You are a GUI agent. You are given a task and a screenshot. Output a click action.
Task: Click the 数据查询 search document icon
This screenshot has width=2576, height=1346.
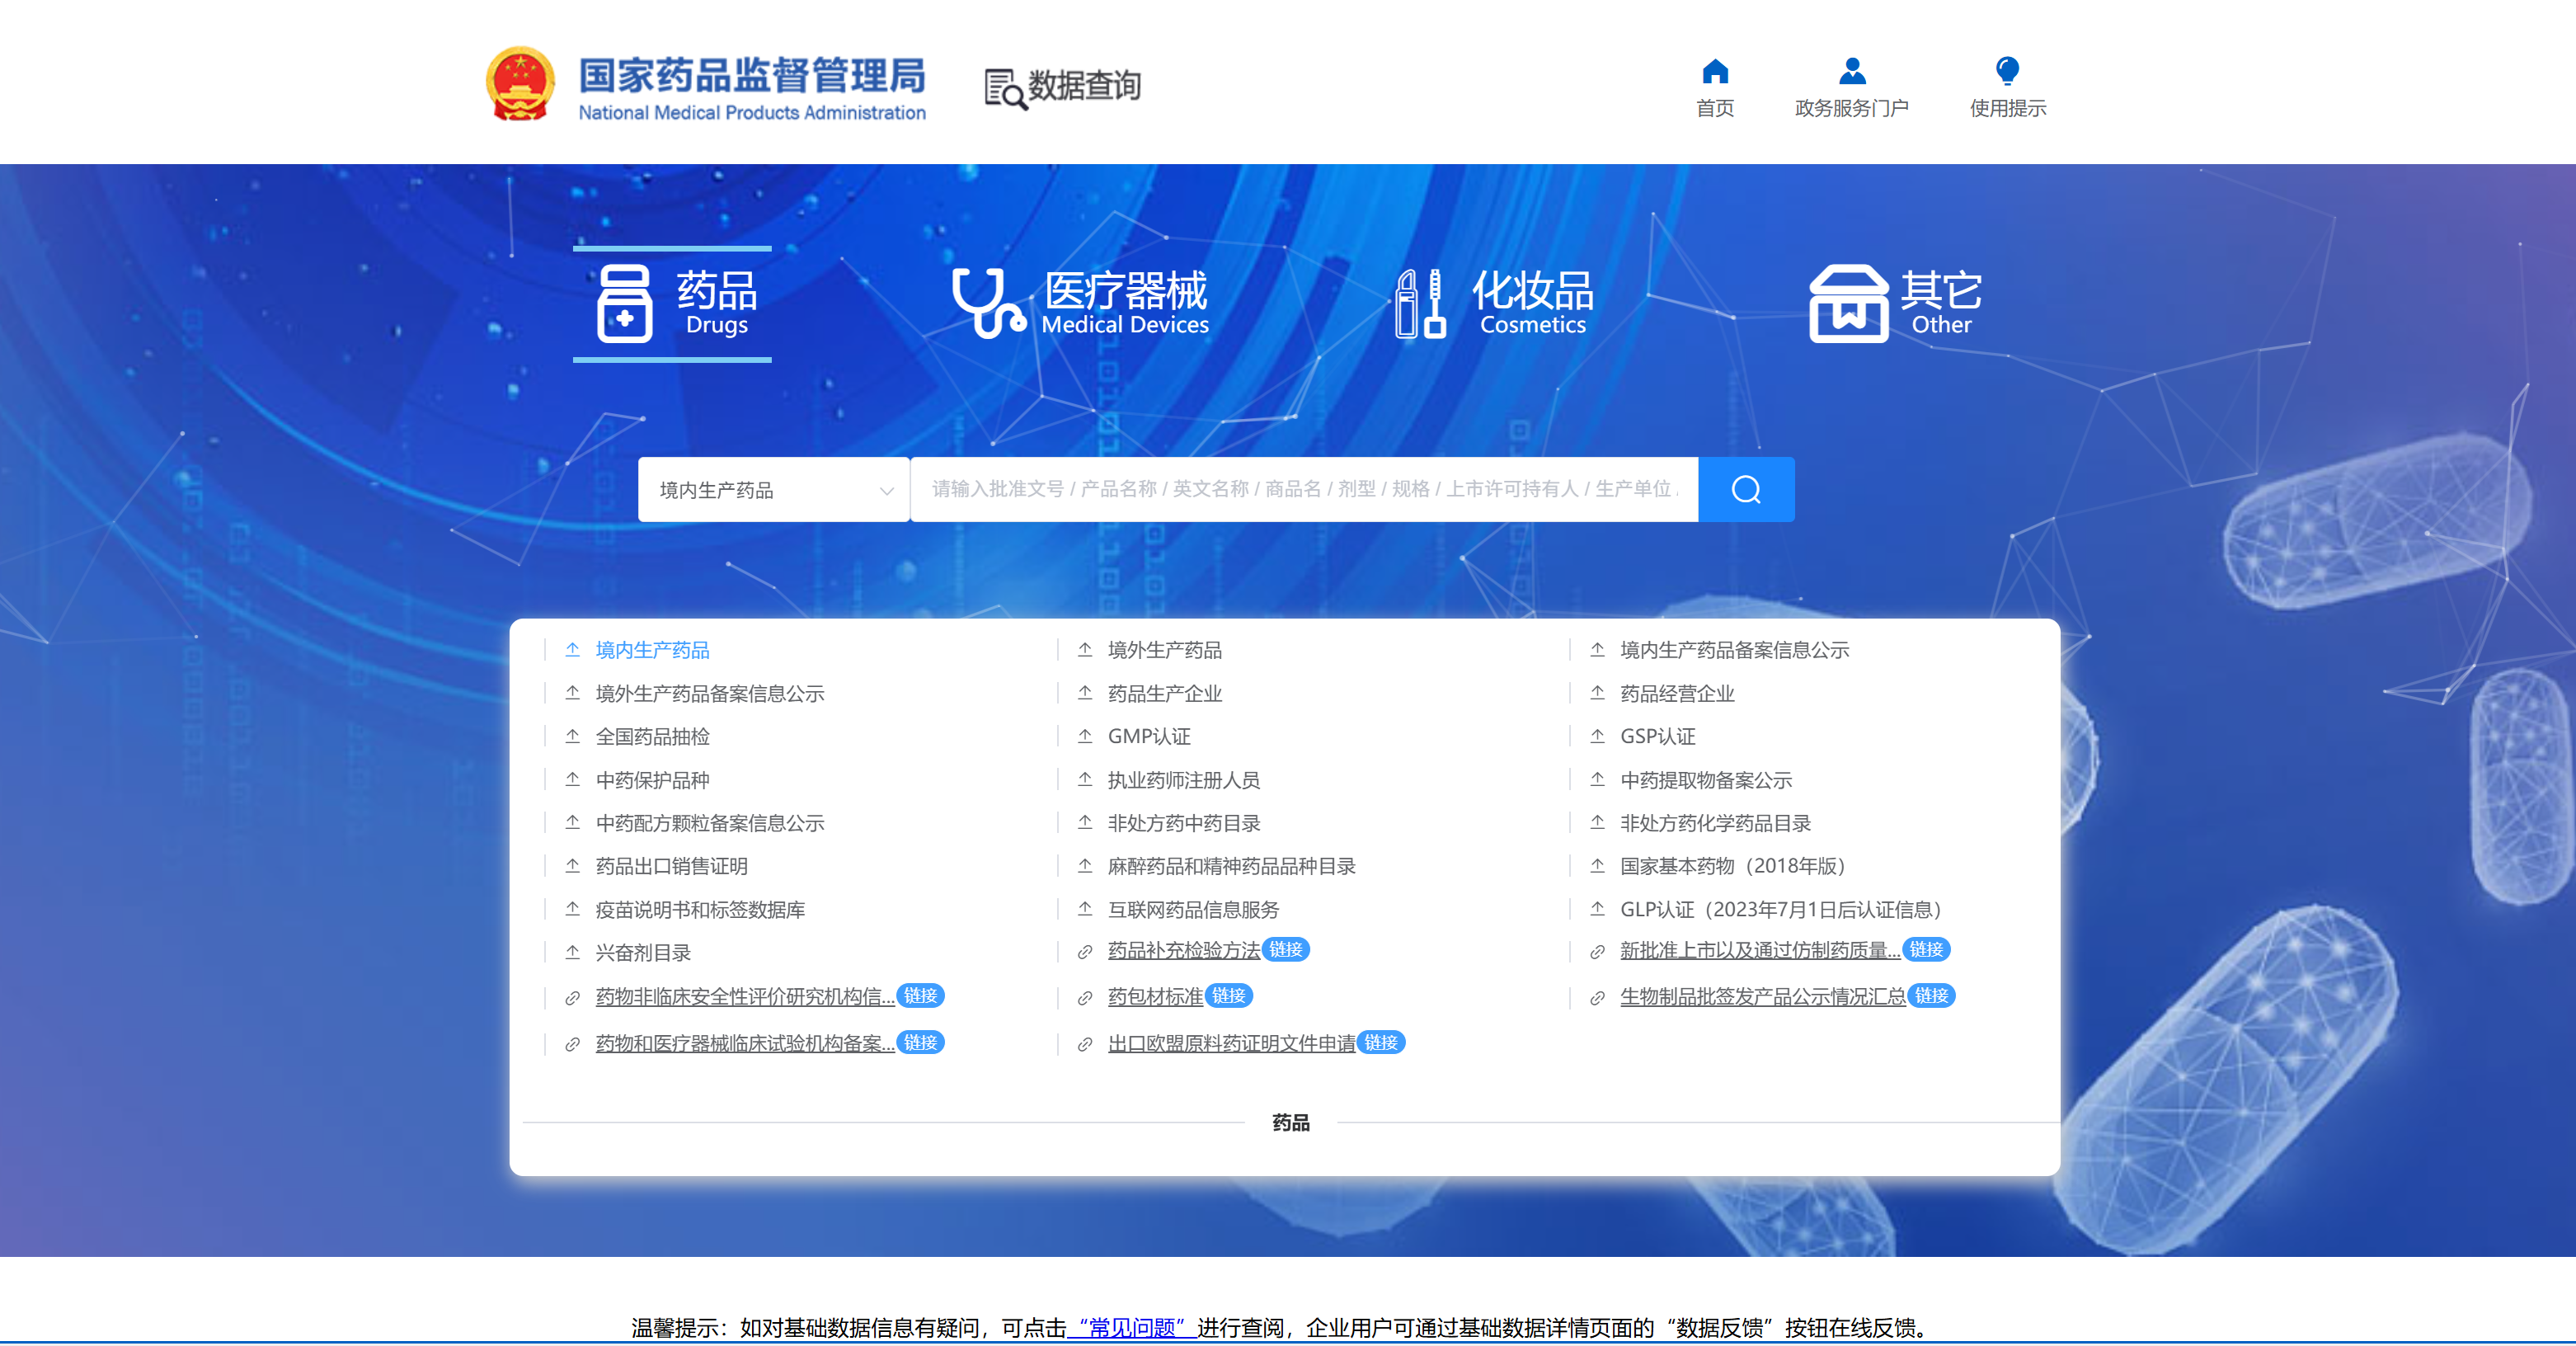pyautogui.click(x=1005, y=88)
